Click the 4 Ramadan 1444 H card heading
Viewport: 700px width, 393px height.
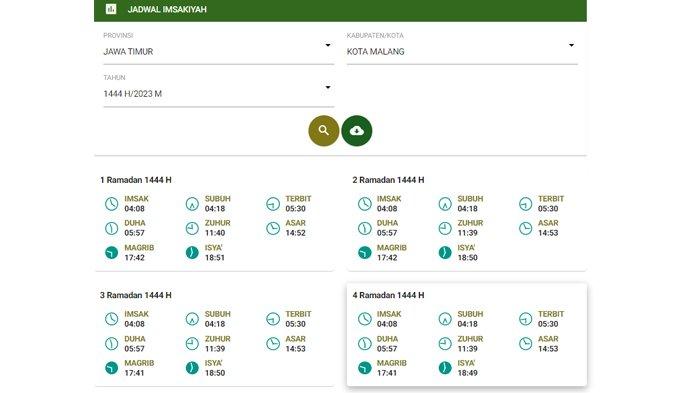point(388,295)
